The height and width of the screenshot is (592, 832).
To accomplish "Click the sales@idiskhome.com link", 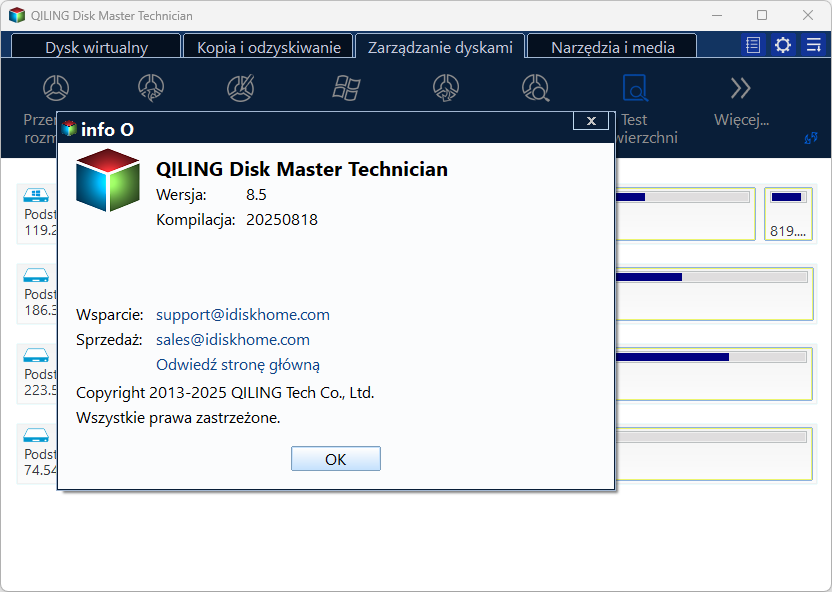I will [x=233, y=339].
